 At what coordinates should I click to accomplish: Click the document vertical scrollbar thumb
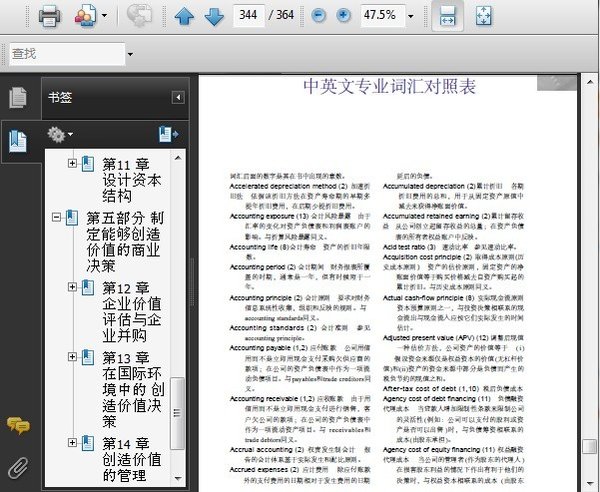tap(590, 446)
